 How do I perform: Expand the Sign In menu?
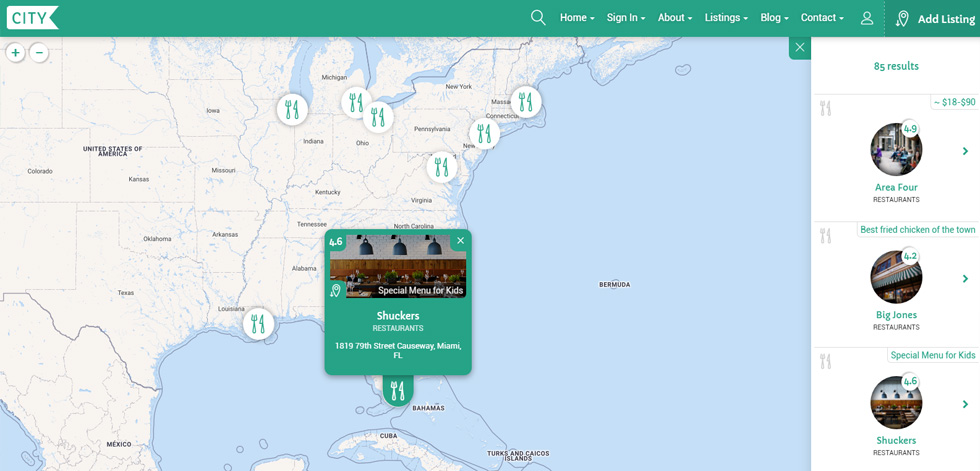[626, 17]
